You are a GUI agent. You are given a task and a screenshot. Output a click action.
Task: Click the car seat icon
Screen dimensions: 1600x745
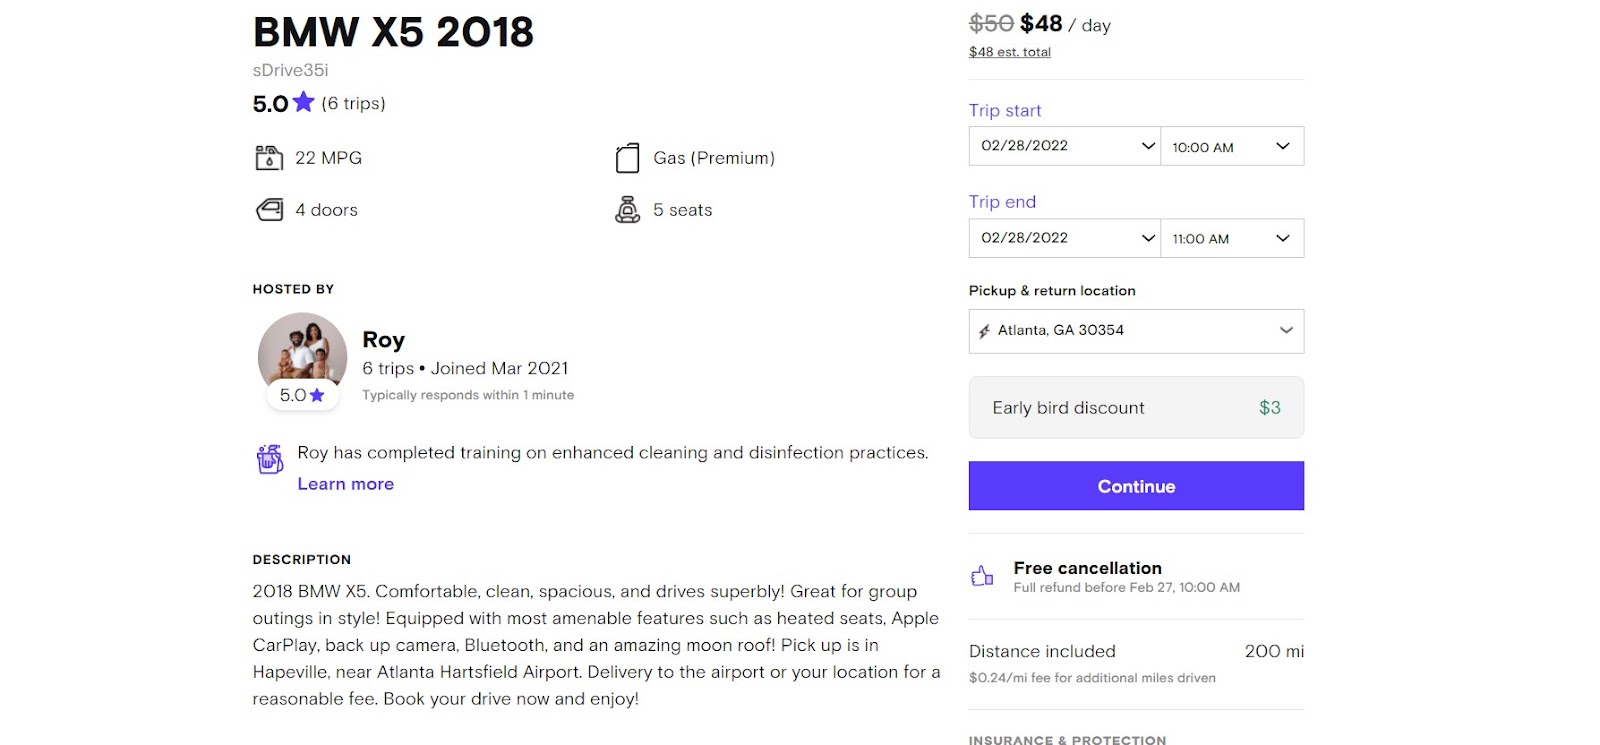pos(627,210)
